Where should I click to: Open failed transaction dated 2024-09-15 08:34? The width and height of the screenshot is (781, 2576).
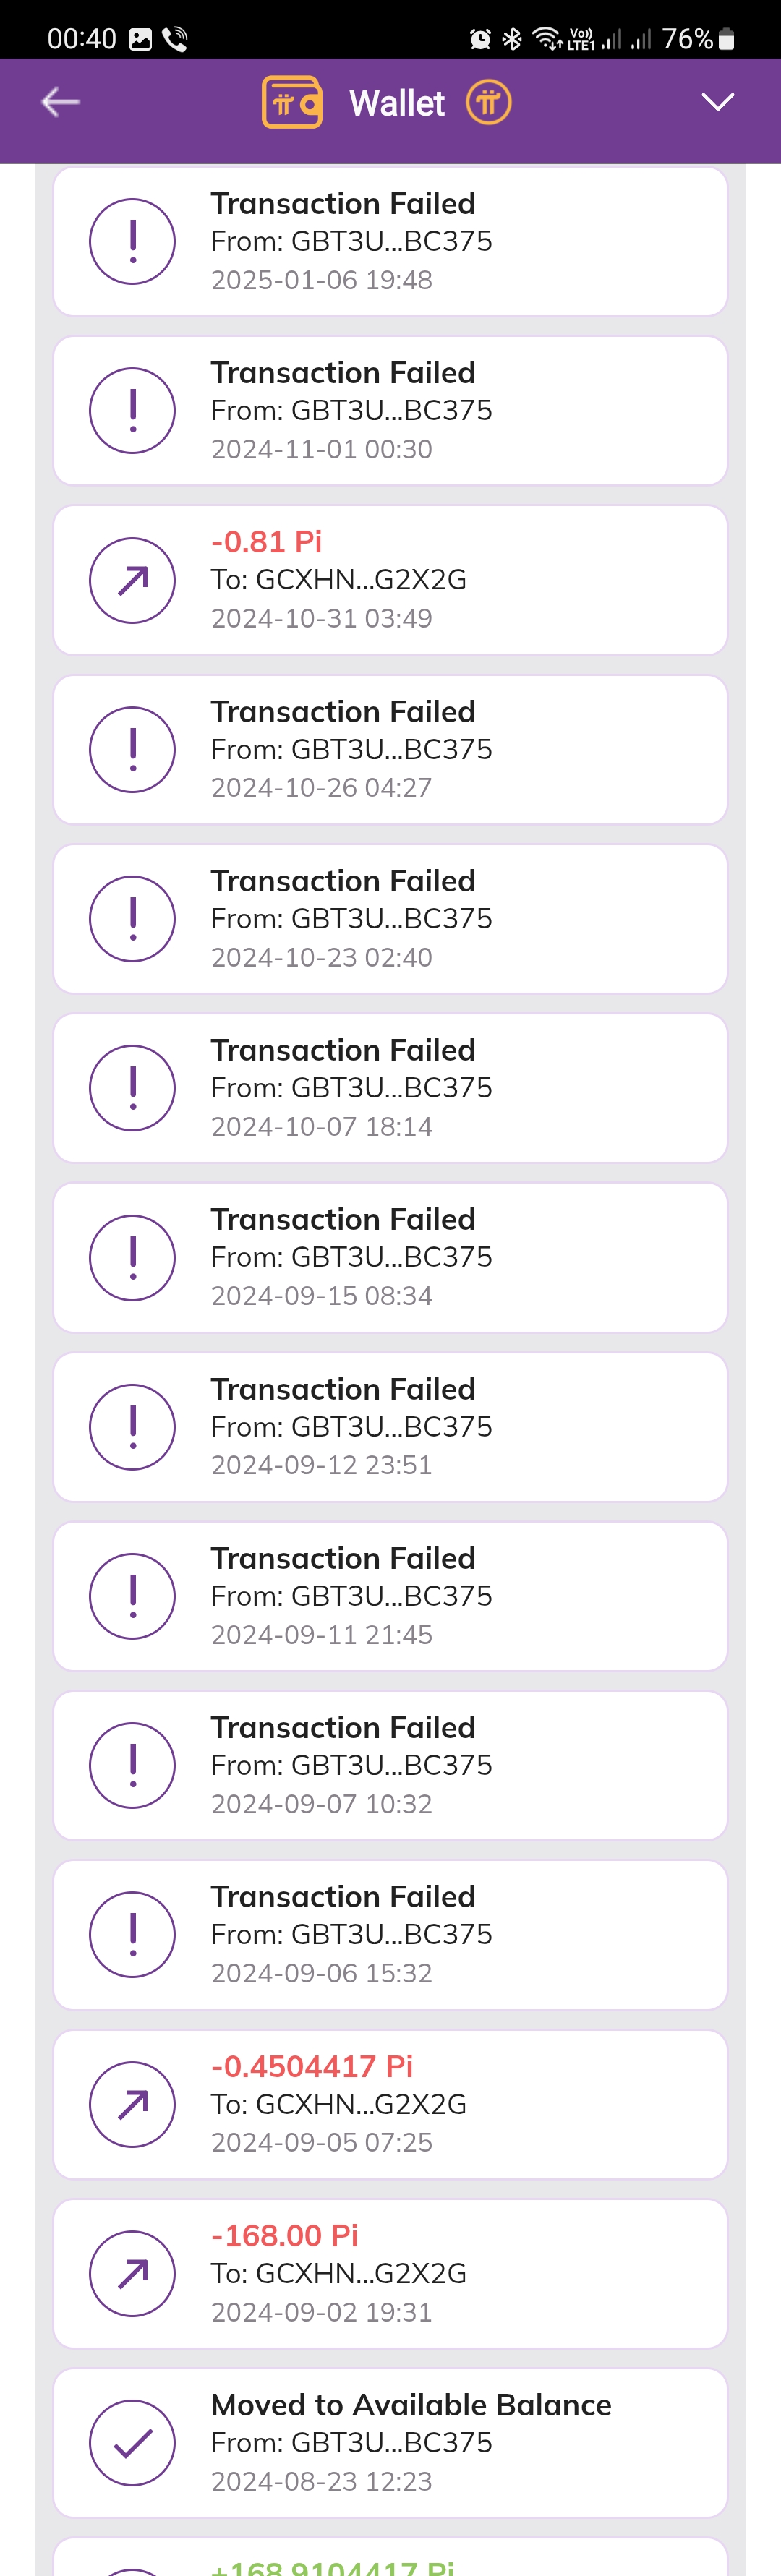[390, 1257]
